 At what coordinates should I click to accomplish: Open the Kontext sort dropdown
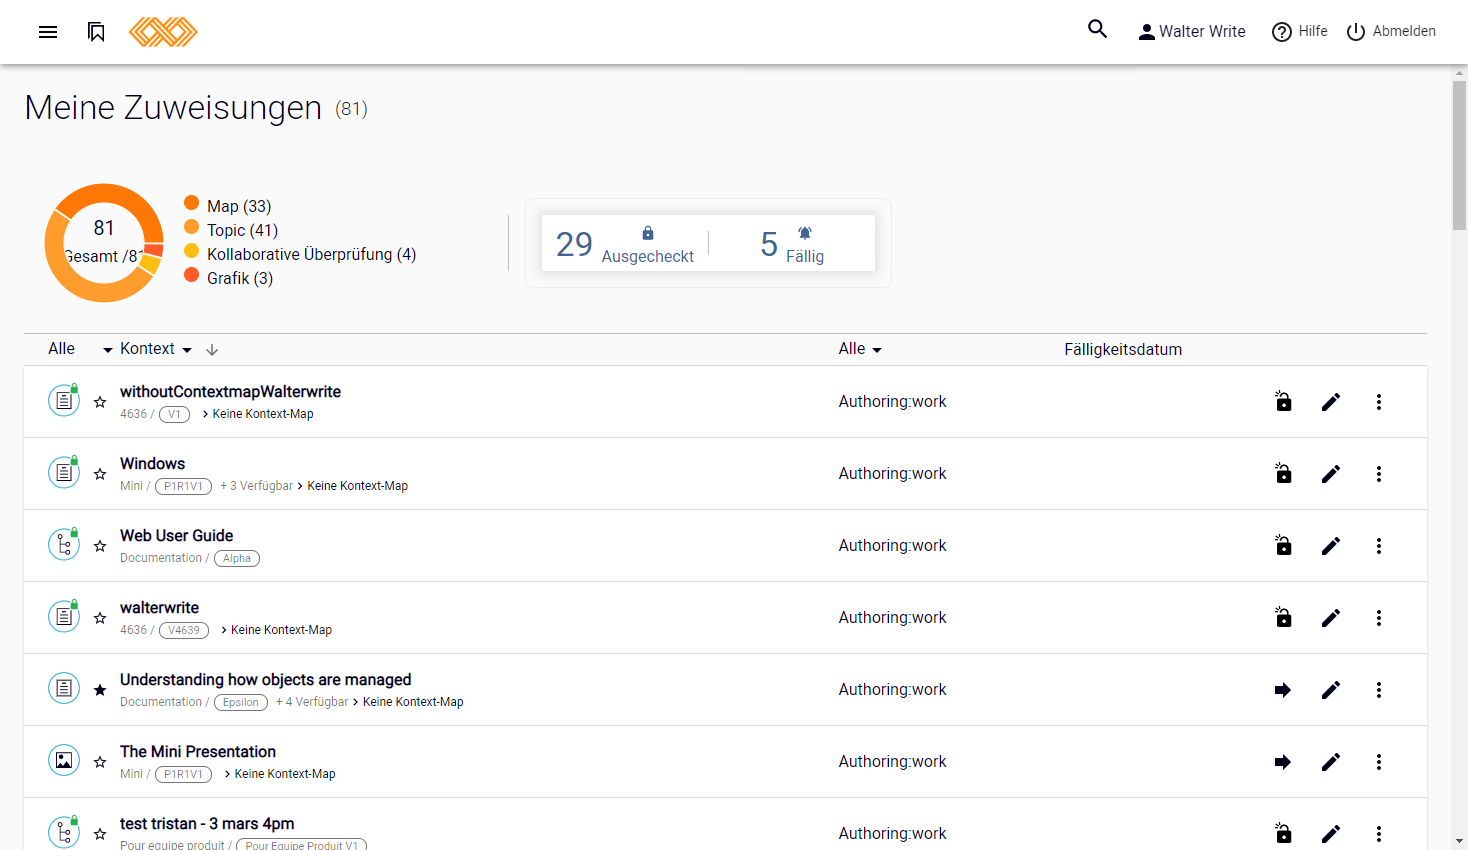pos(156,349)
